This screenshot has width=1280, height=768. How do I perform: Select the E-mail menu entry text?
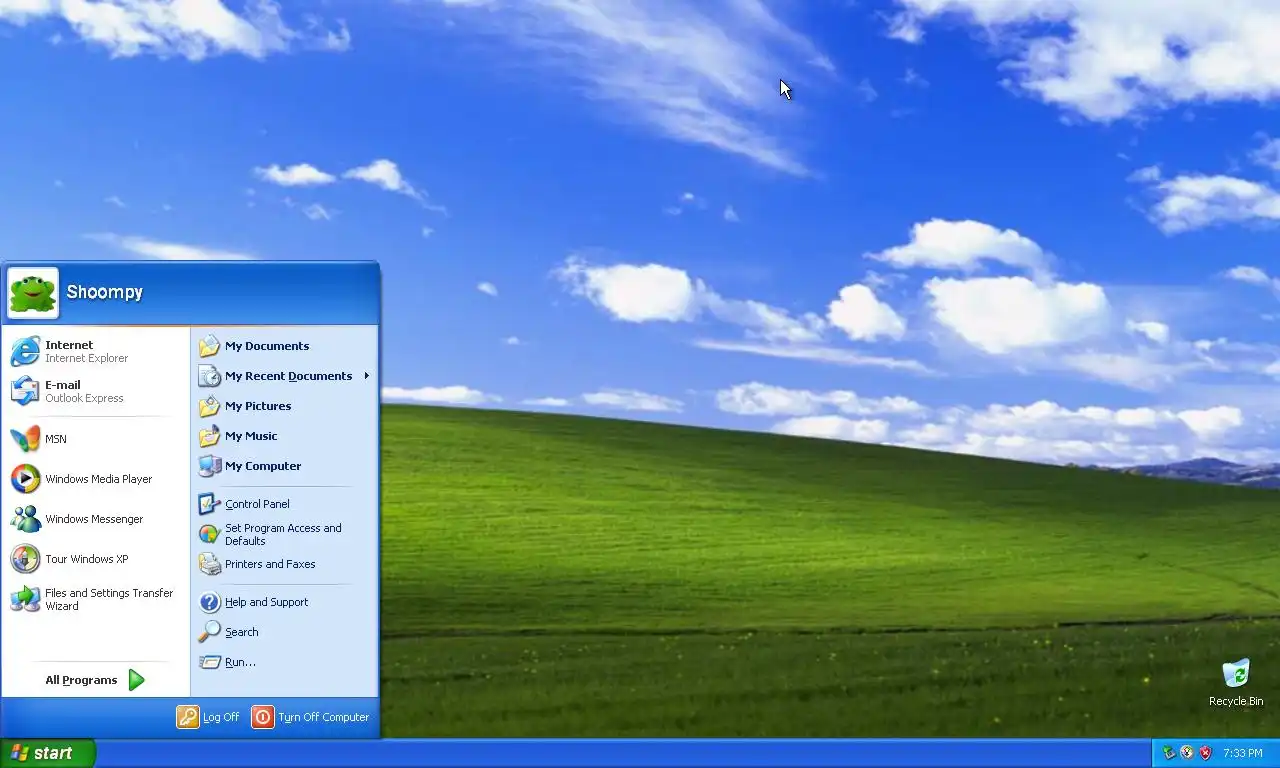click(x=63, y=385)
